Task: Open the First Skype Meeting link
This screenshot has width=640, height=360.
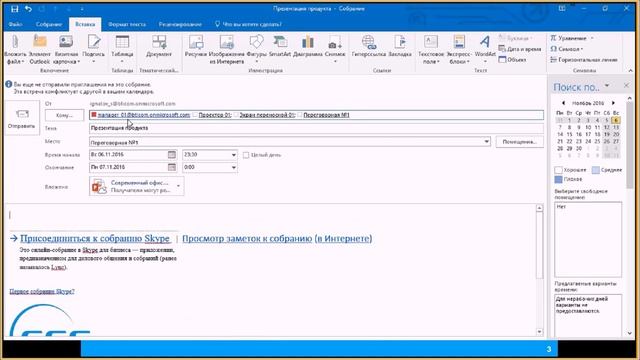Action: pyautogui.click(x=42, y=291)
